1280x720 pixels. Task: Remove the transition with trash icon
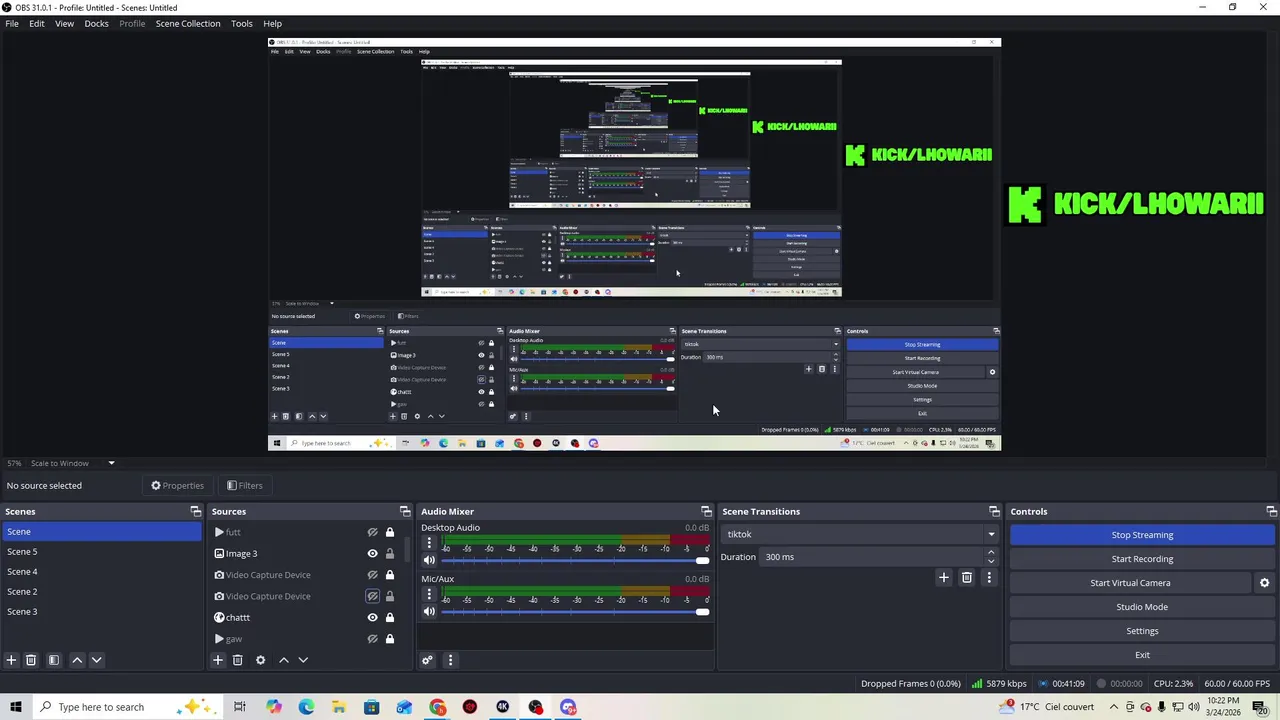tap(966, 577)
